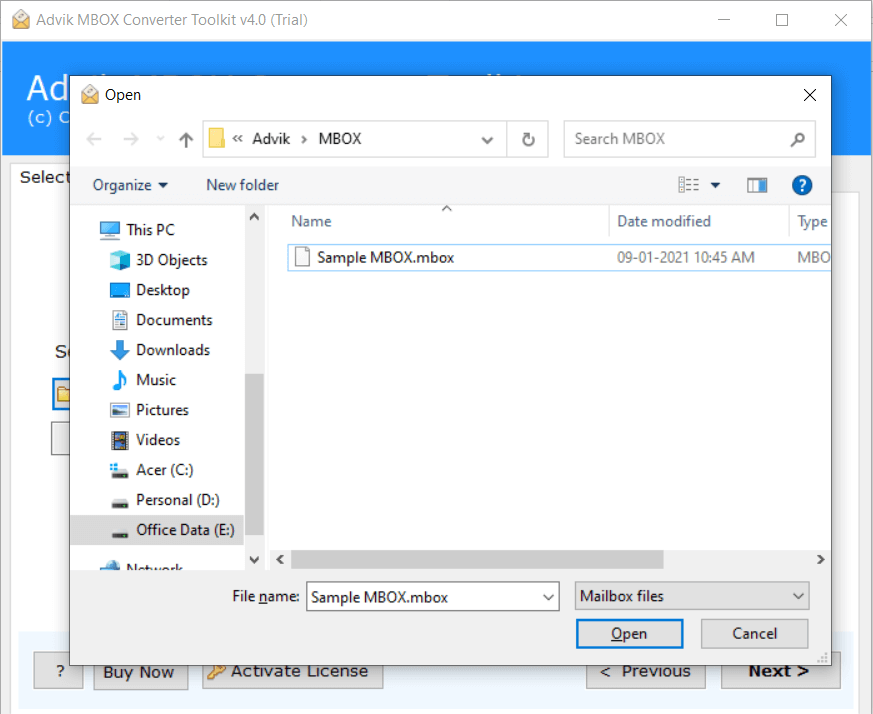Click date 09-01-2021 10:45 AM cell
Screen dimensions: 873x714
[x=685, y=257]
